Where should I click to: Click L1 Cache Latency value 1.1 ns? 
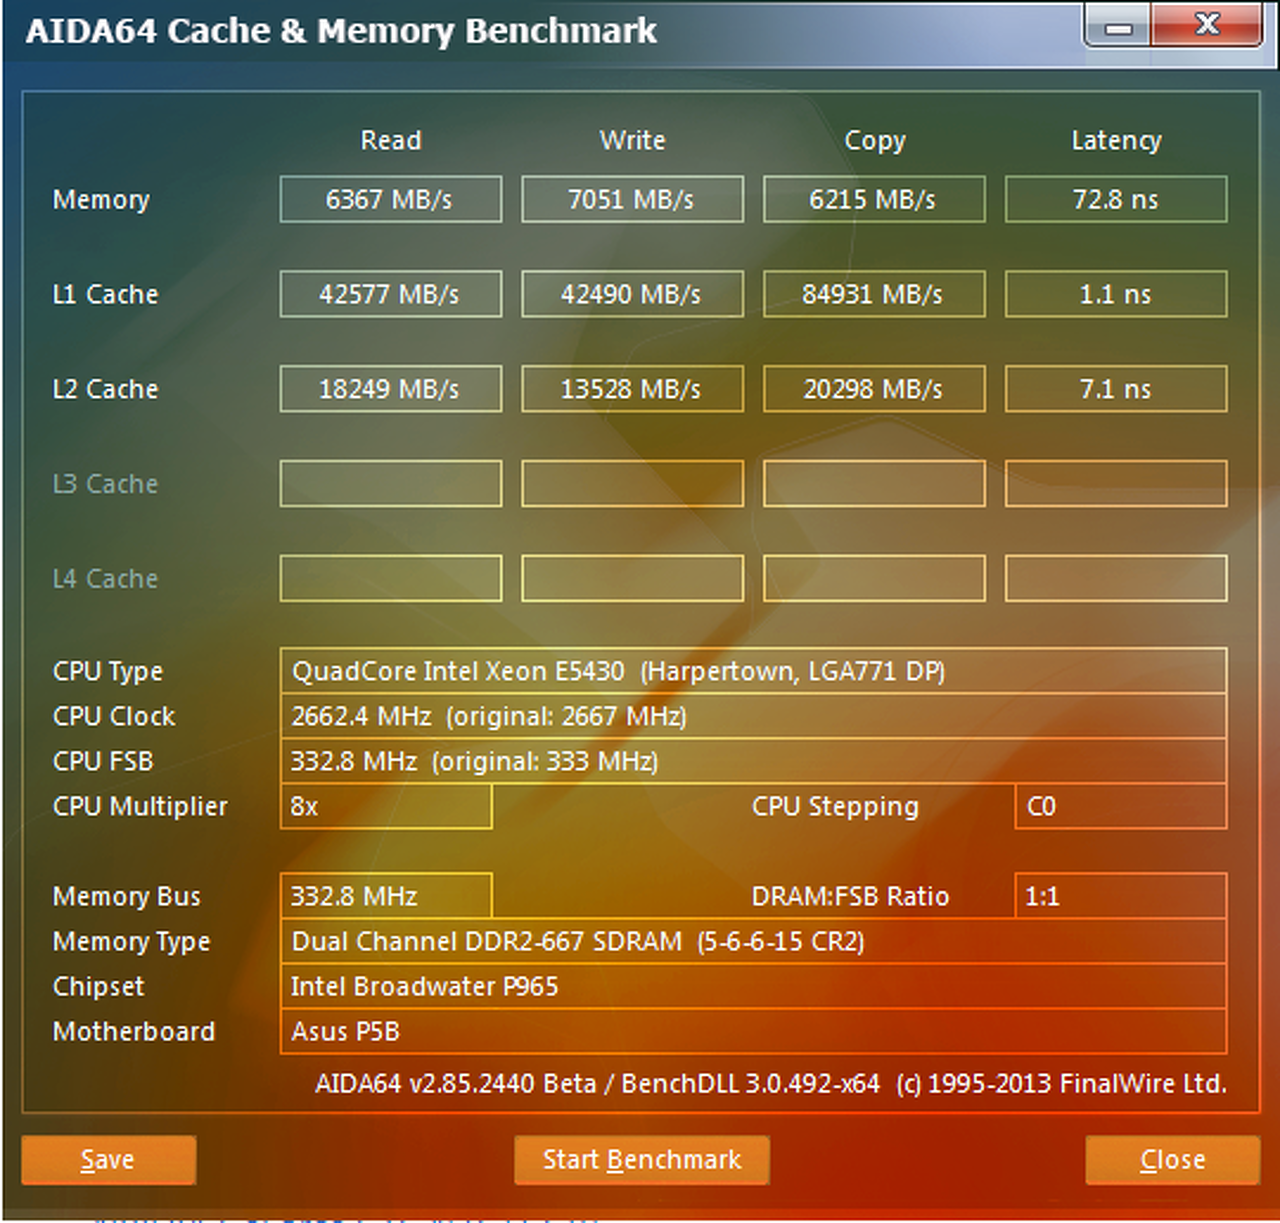[x=1116, y=294]
